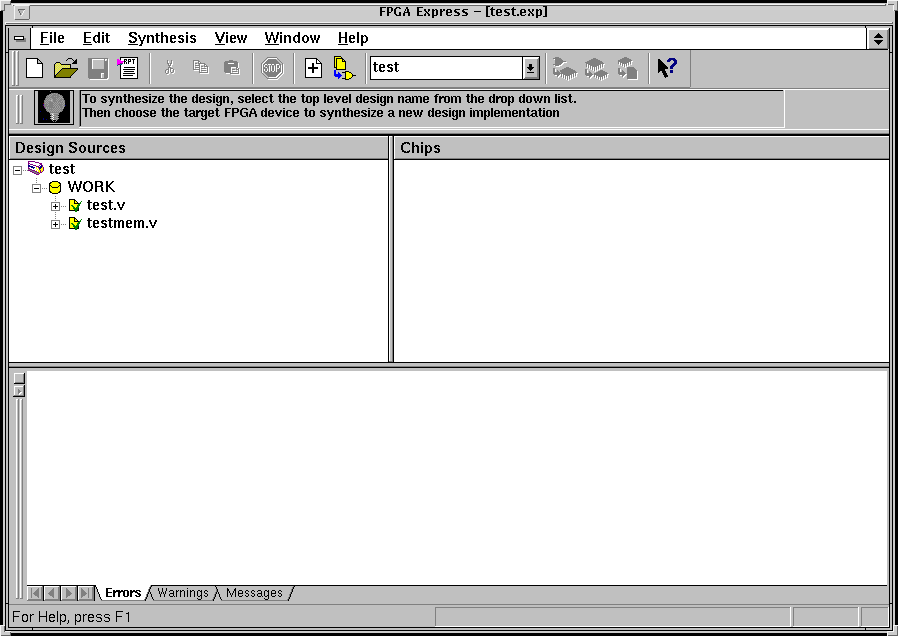This screenshot has height=636, width=898.
Task: Open the Help menu
Action: tap(353, 38)
